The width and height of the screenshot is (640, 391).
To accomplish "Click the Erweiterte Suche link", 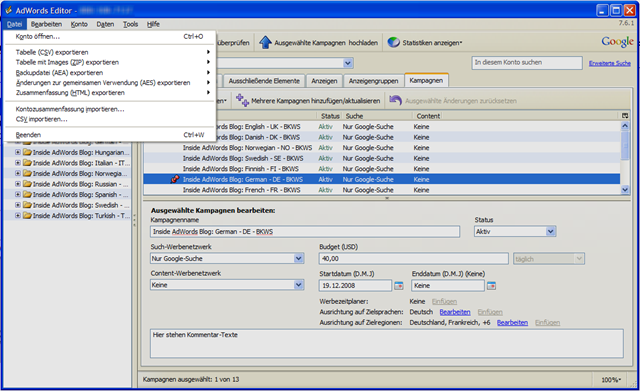I will [609, 63].
